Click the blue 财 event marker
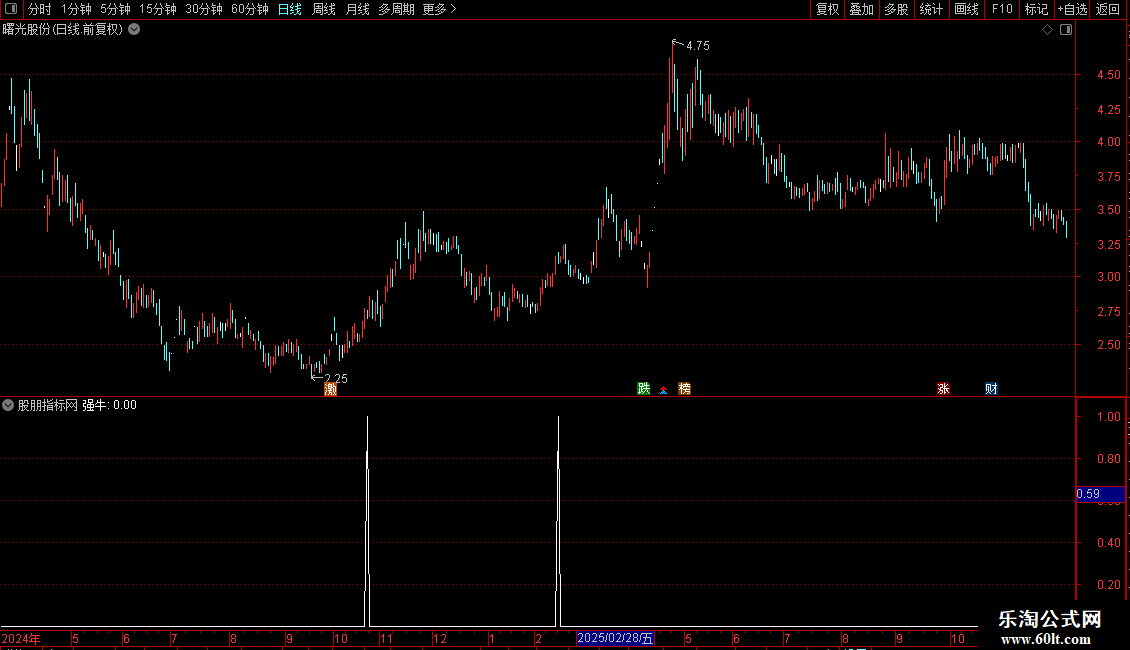This screenshot has width=1130, height=650. click(x=992, y=388)
